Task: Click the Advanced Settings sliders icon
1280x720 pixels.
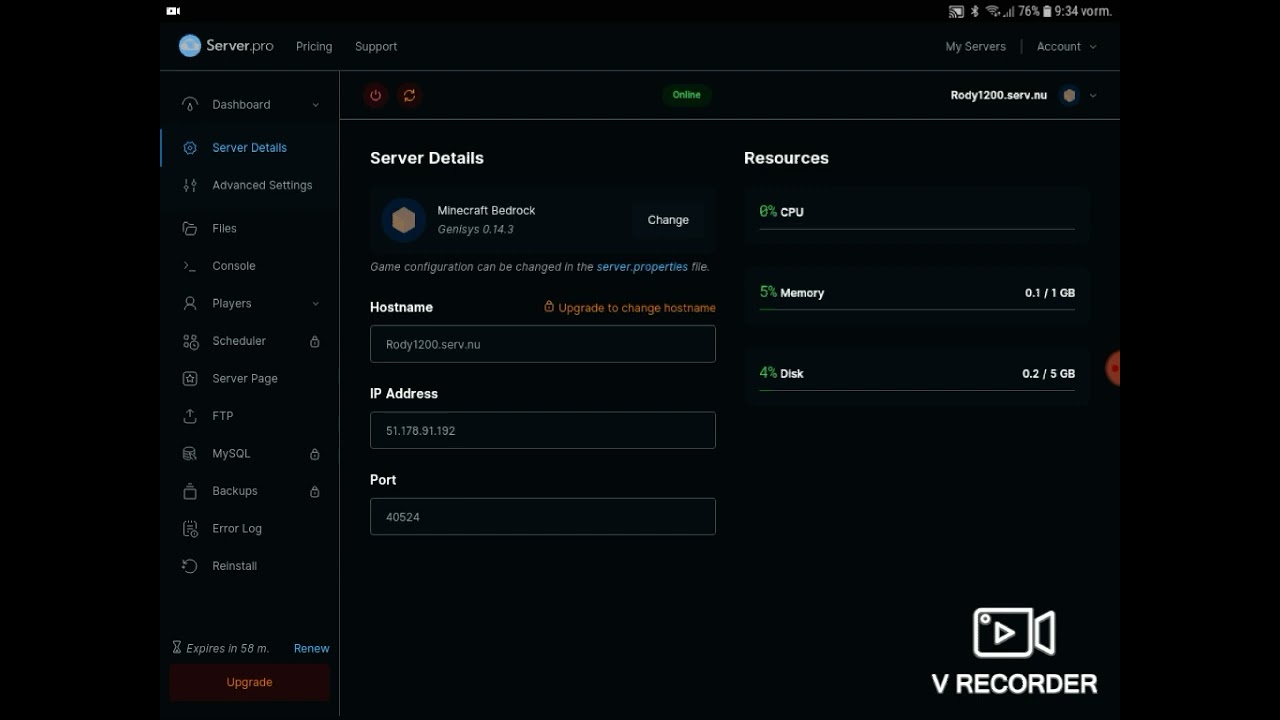Action: point(190,185)
